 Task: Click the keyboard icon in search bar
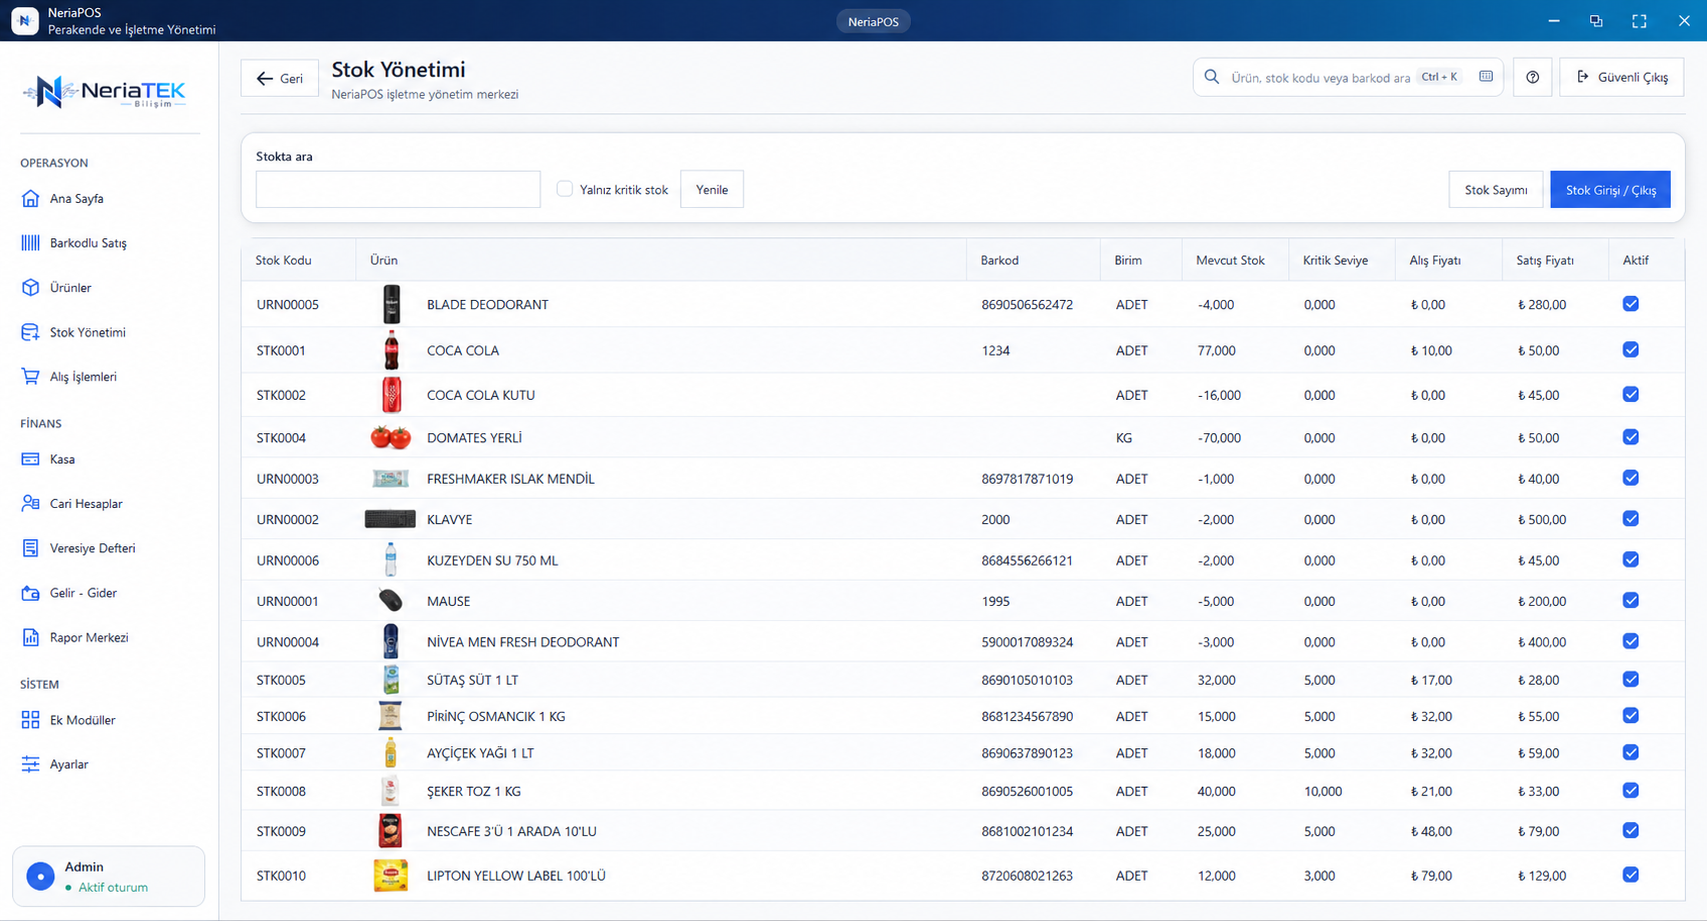pos(1486,77)
